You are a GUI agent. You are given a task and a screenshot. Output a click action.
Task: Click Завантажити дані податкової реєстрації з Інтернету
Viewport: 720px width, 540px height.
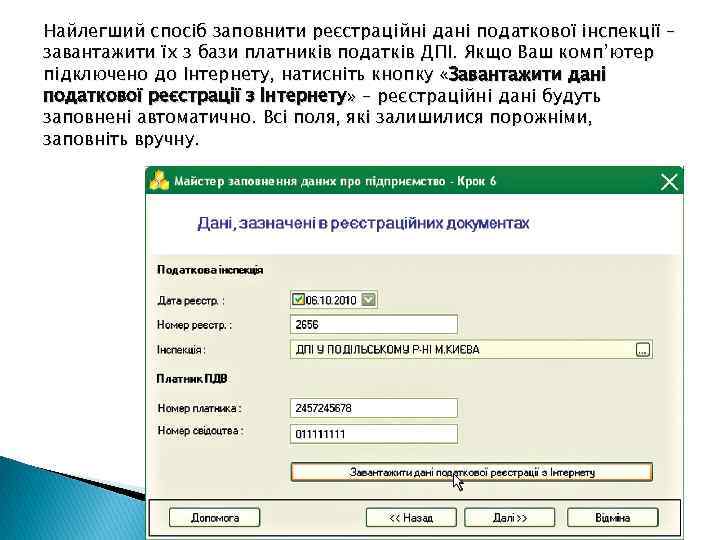click(x=472, y=472)
